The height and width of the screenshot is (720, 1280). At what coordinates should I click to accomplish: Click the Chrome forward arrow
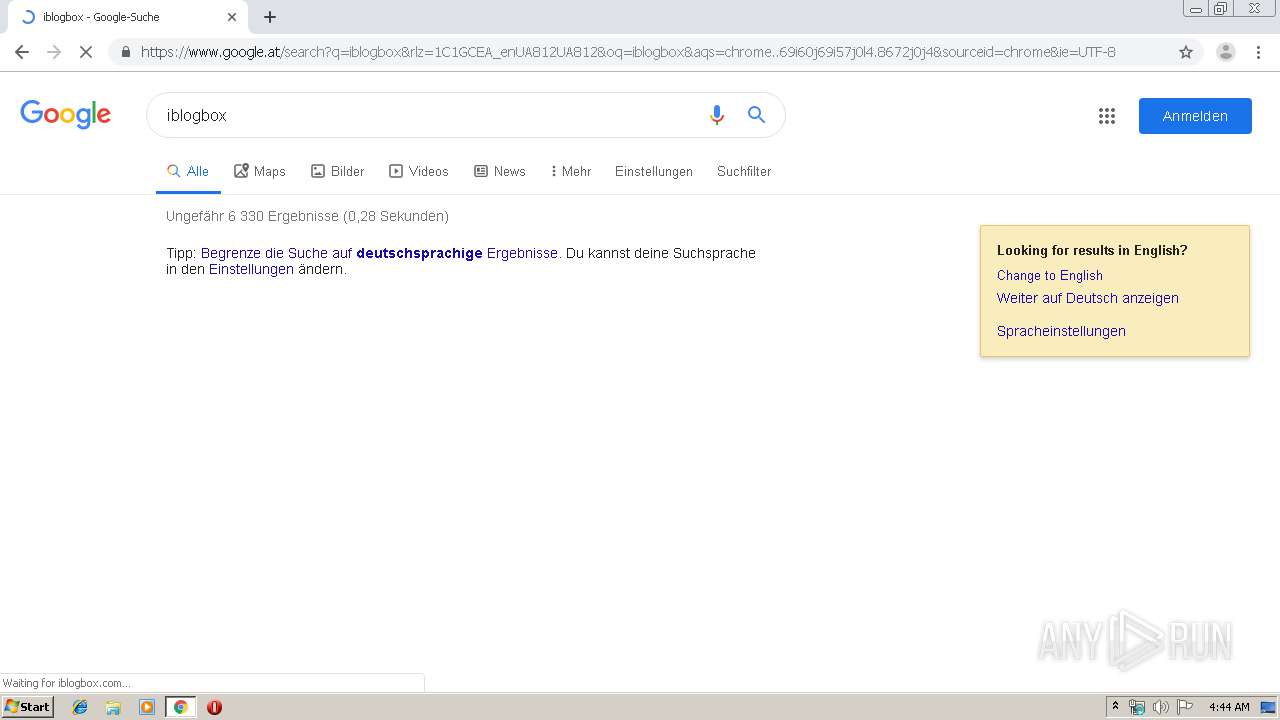(x=54, y=52)
